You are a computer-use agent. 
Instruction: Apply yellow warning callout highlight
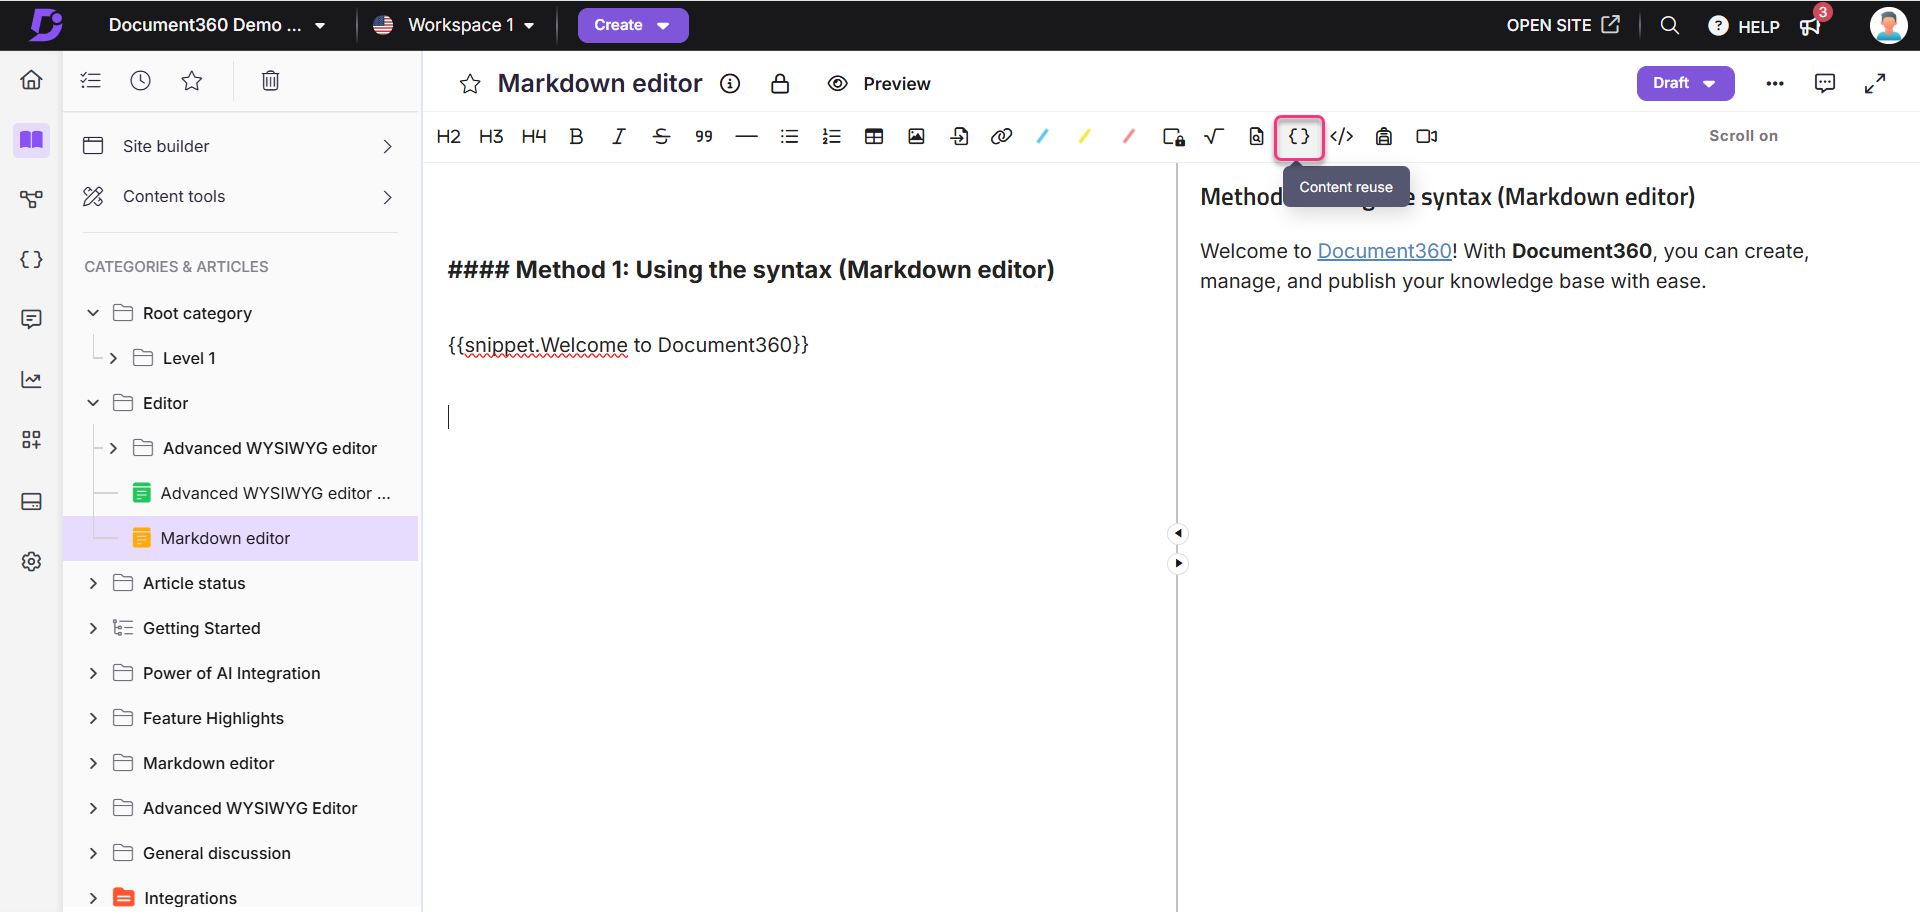coord(1085,136)
